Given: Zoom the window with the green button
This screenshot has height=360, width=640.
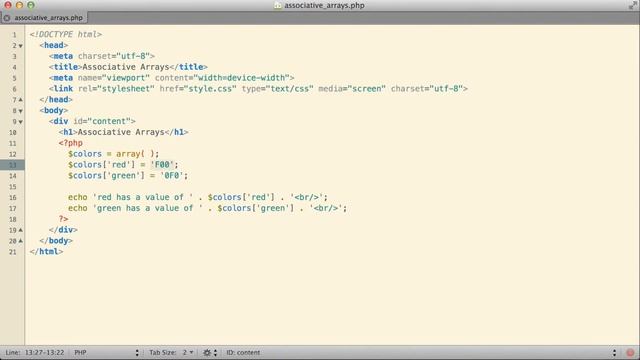Looking at the screenshot, I should [x=31, y=5].
